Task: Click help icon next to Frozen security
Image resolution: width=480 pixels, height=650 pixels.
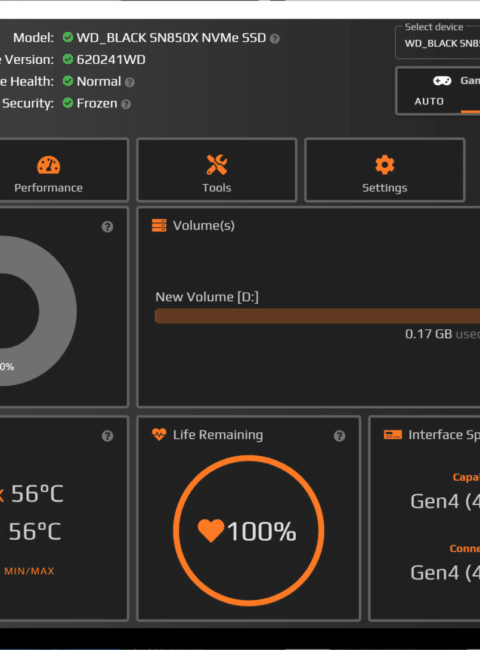Action: (126, 104)
